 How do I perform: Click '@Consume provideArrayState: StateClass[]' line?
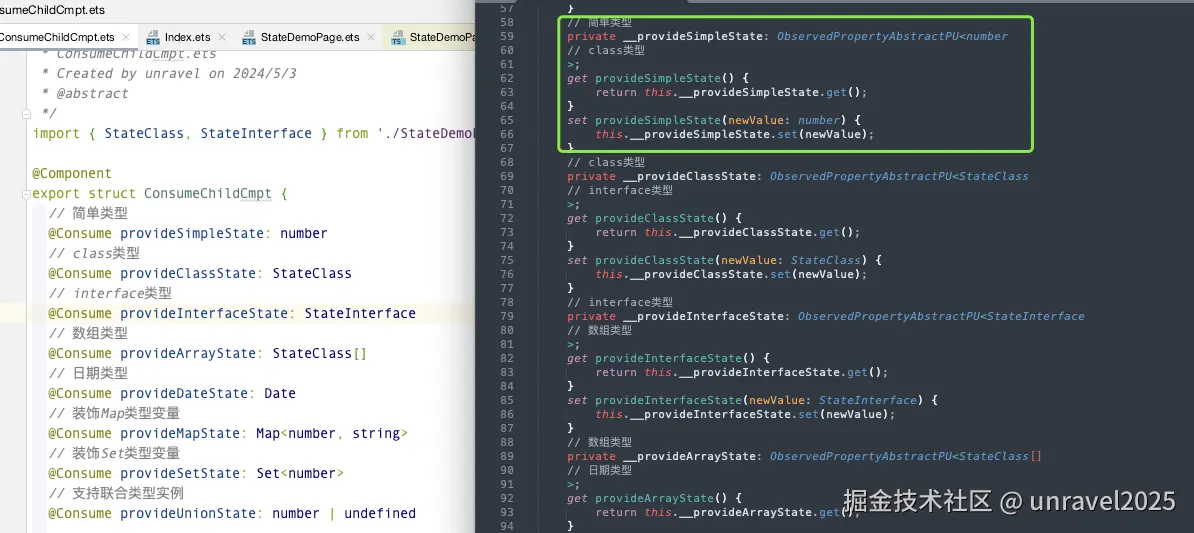coord(208,353)
